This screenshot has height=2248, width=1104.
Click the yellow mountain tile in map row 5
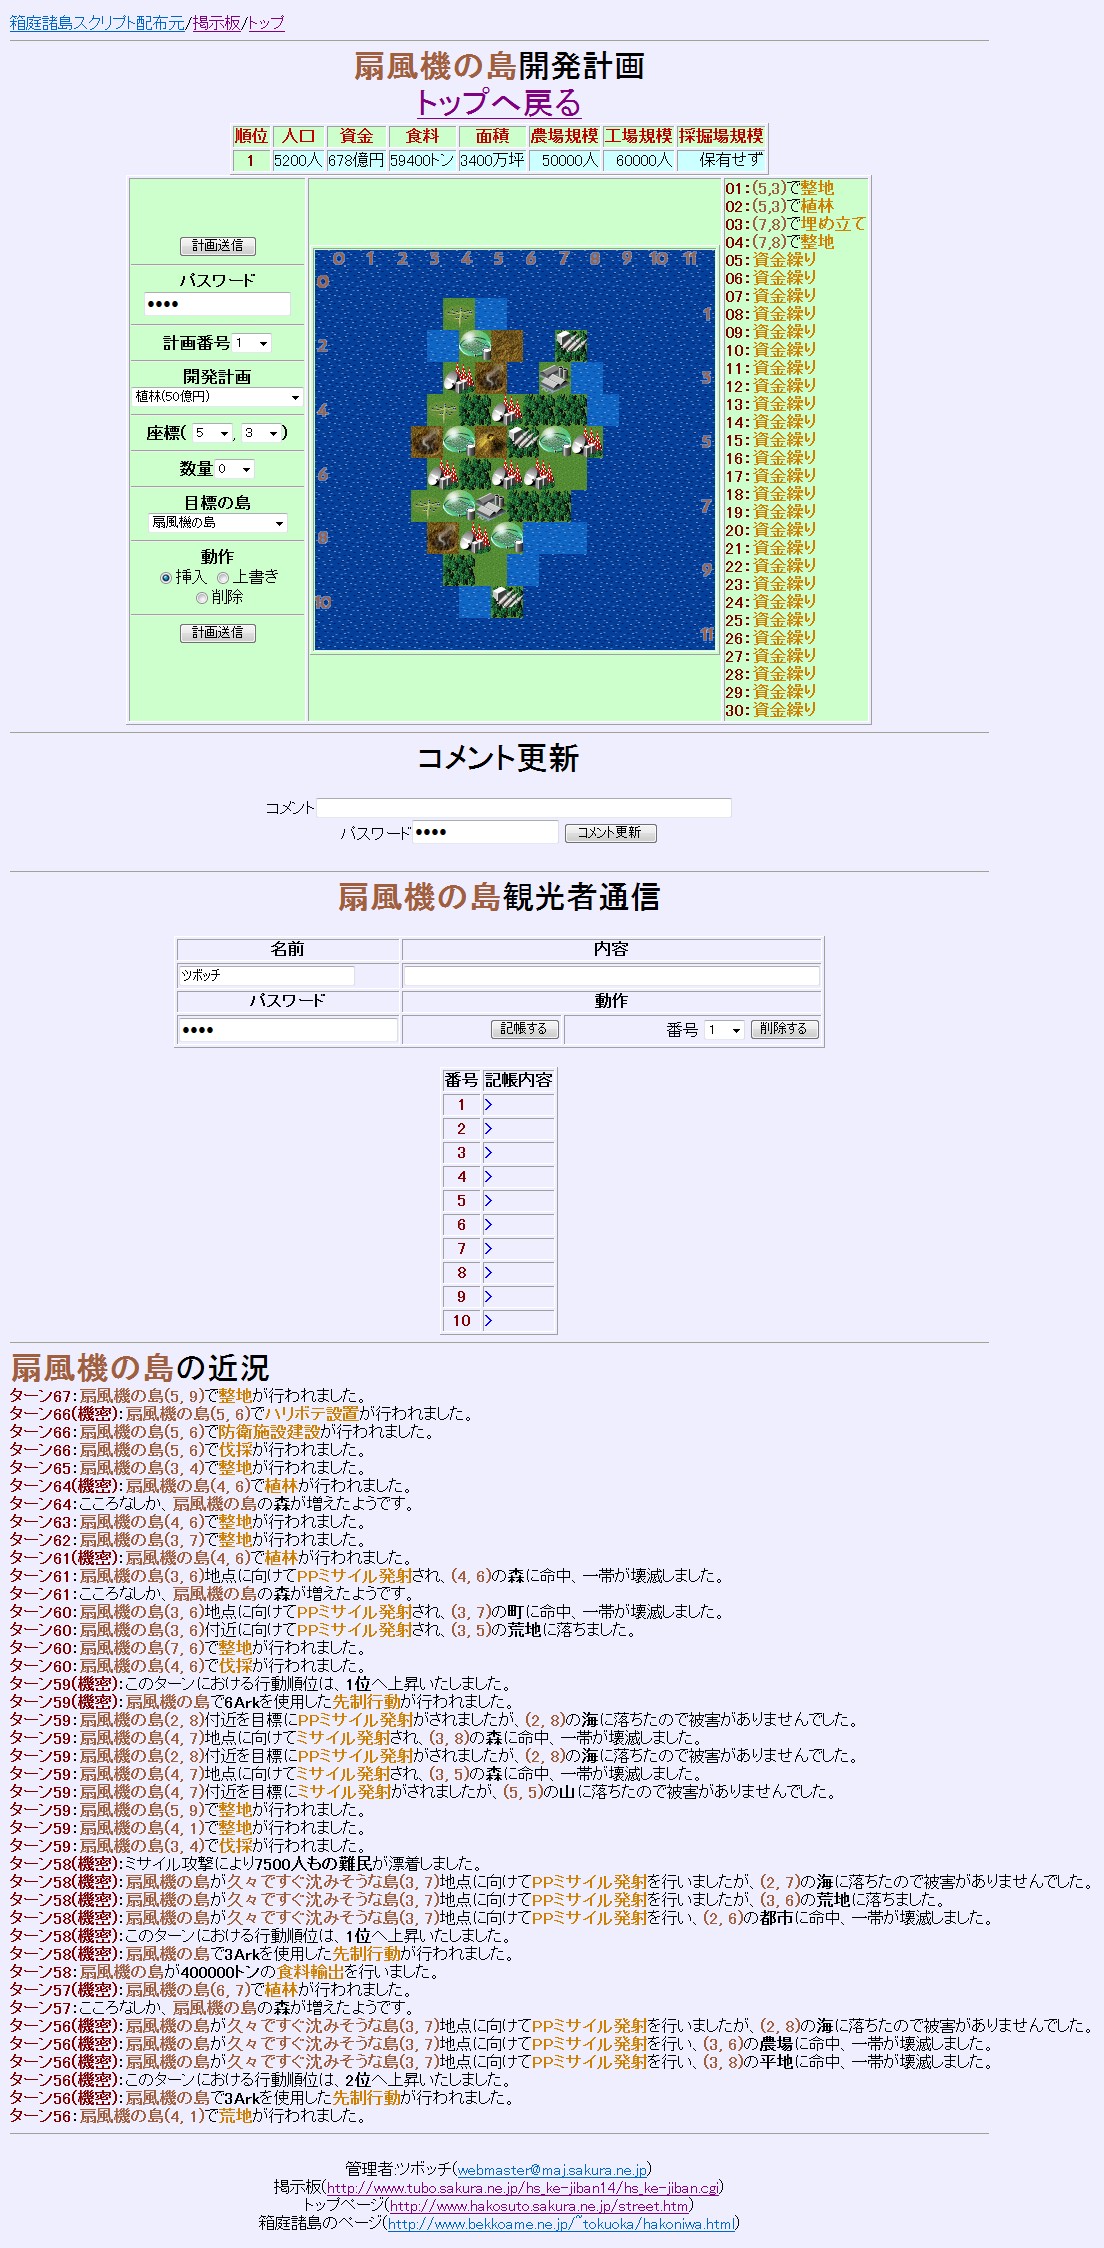click(x=491, y=442)
